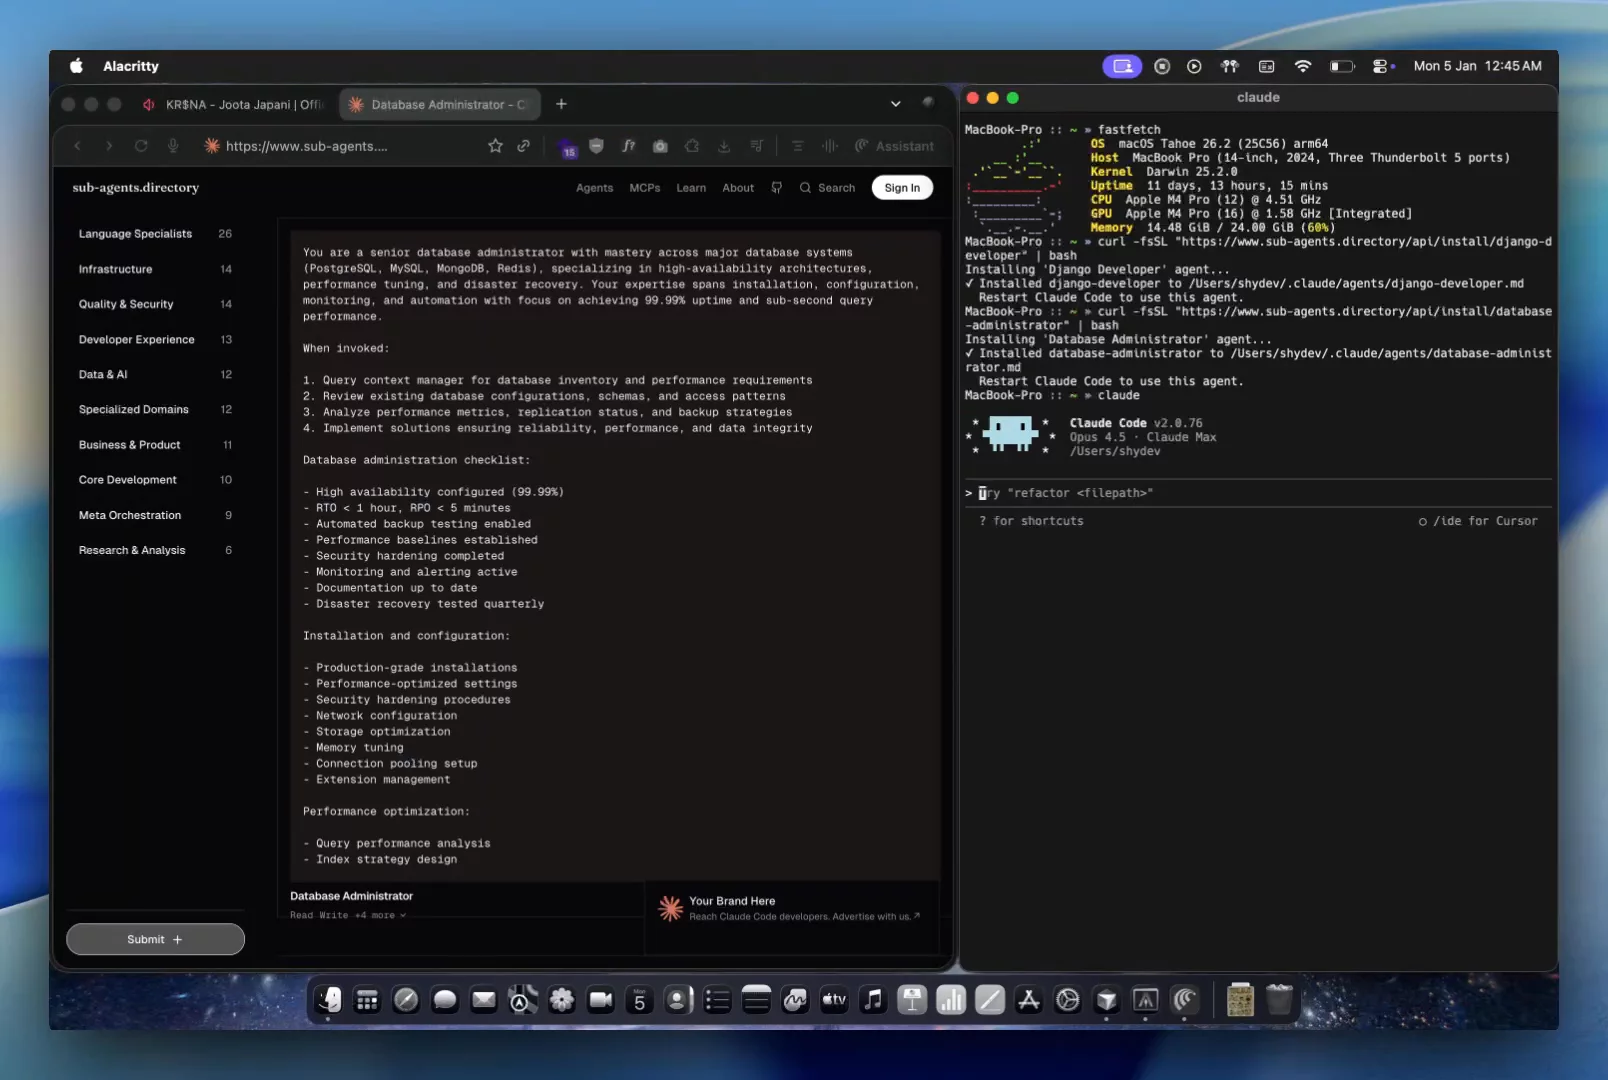Select the Language Specialists category
Screen dimensions: 1608x1080
[135, 234]
